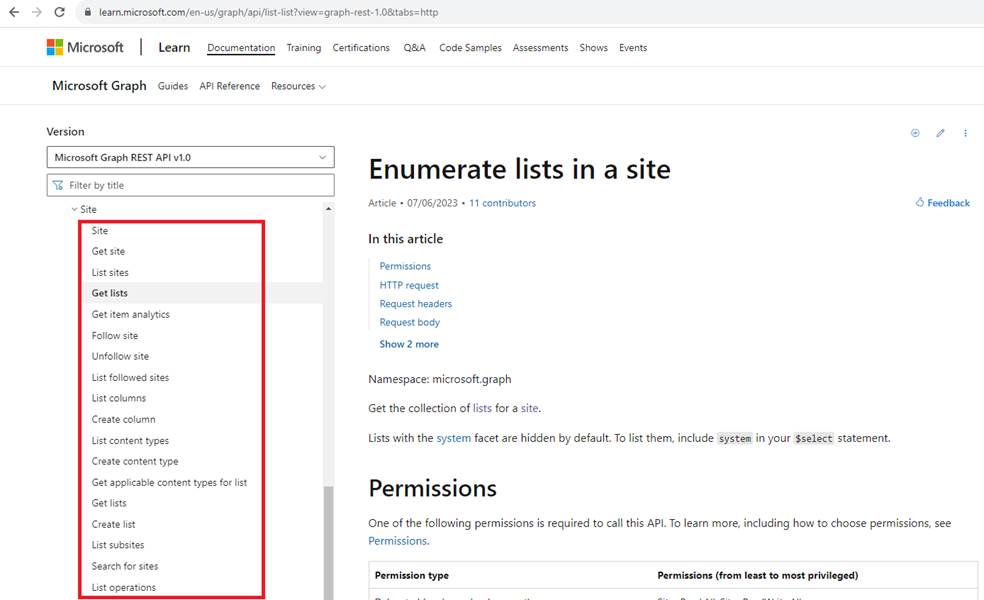The width and height of the screenshot is (984, 600).
Task: Open the Events menu item
Action: pos(633,48)
